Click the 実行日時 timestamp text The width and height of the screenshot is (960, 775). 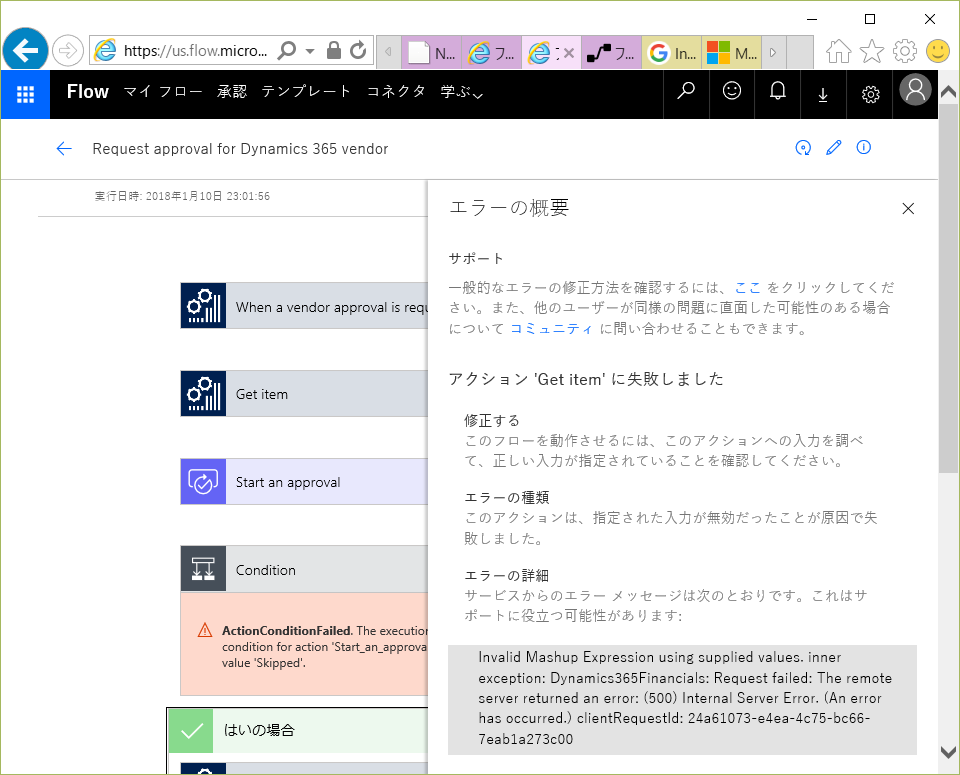[x=182, y=196]
